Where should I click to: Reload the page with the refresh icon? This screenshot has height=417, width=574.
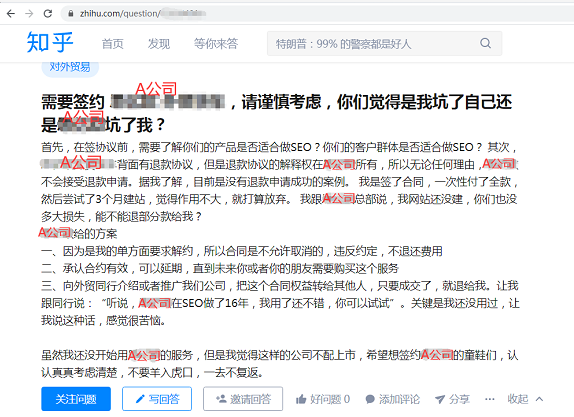pos(48,14)
